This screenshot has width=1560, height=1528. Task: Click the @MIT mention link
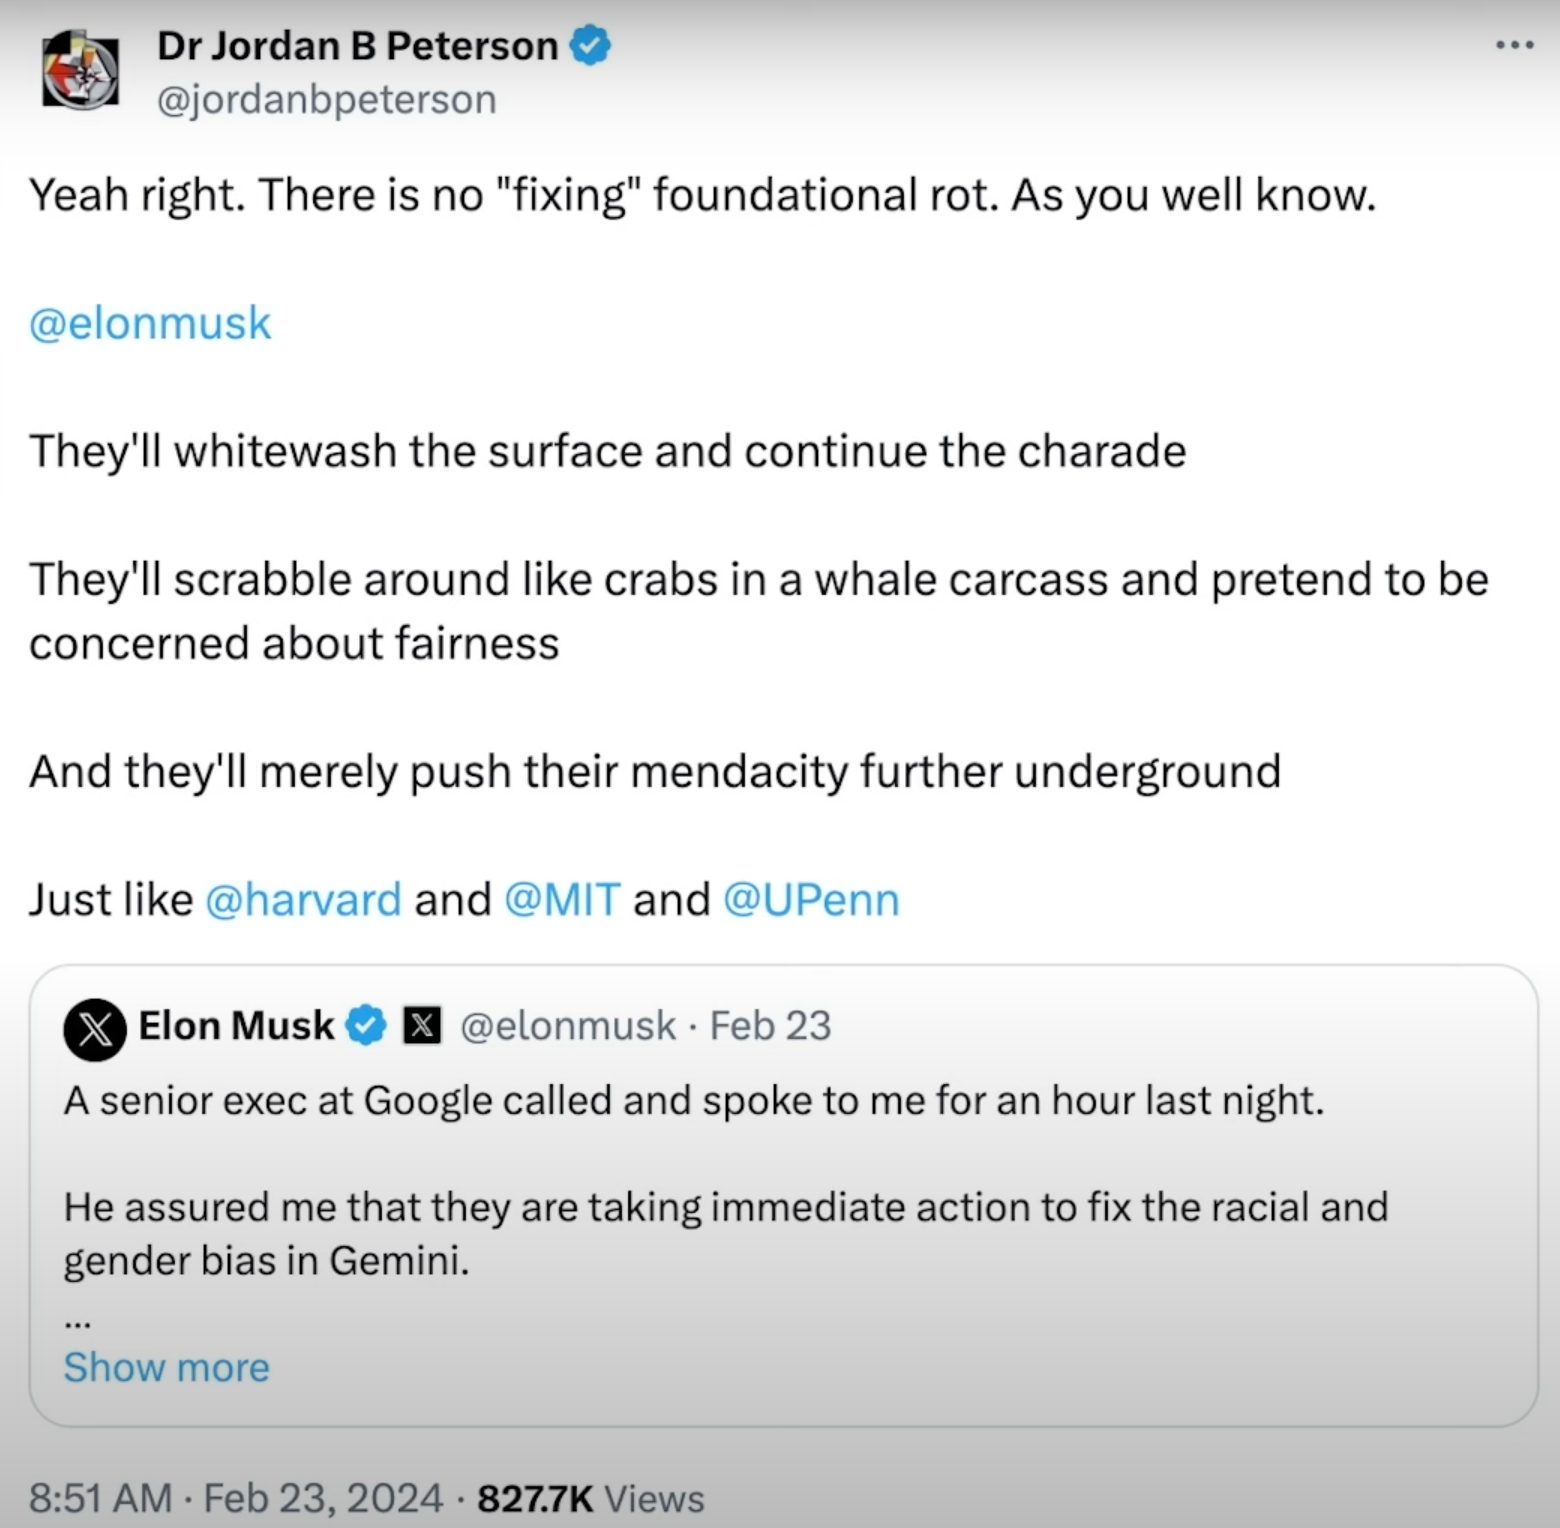point(562,899)
